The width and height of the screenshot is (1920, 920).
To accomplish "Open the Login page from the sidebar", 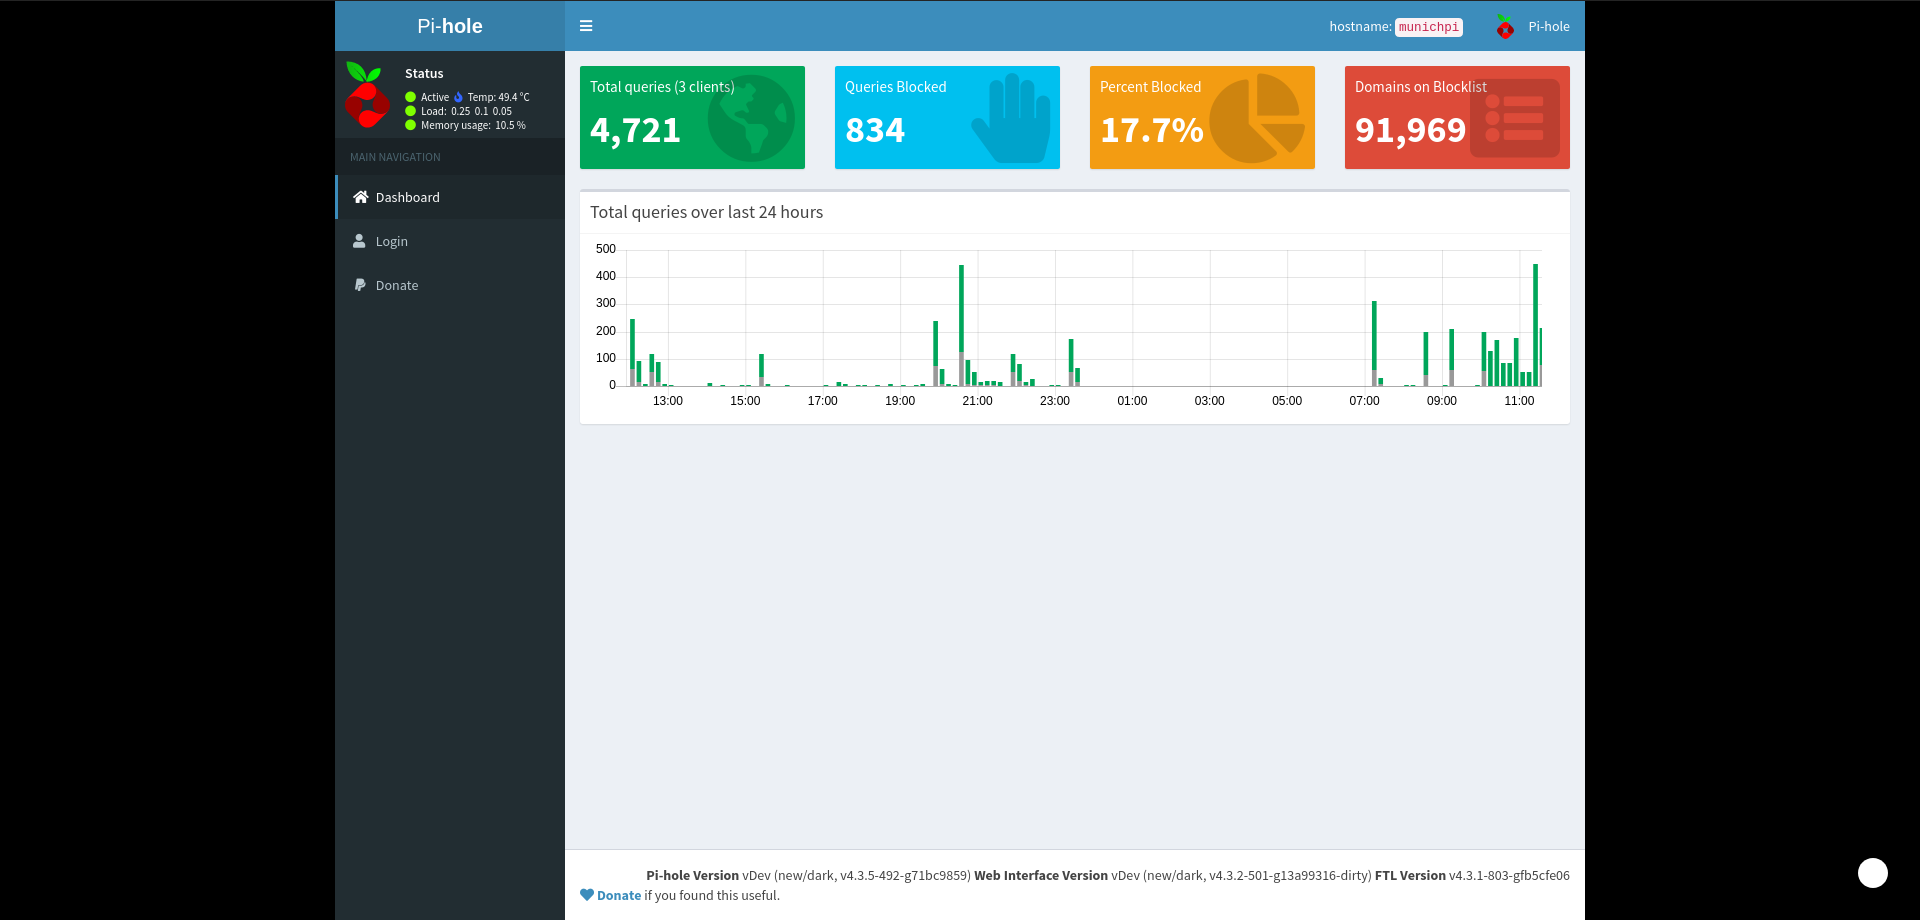I will pyautogui.click(x=391, y=241).
